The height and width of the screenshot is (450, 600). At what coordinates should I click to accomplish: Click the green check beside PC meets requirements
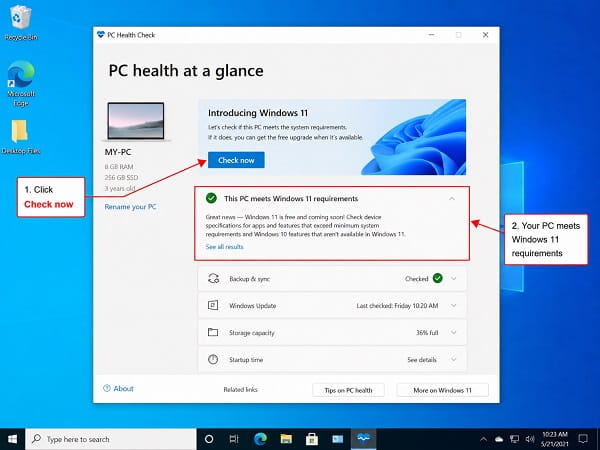pyautogui.click(x=211, y=198)
